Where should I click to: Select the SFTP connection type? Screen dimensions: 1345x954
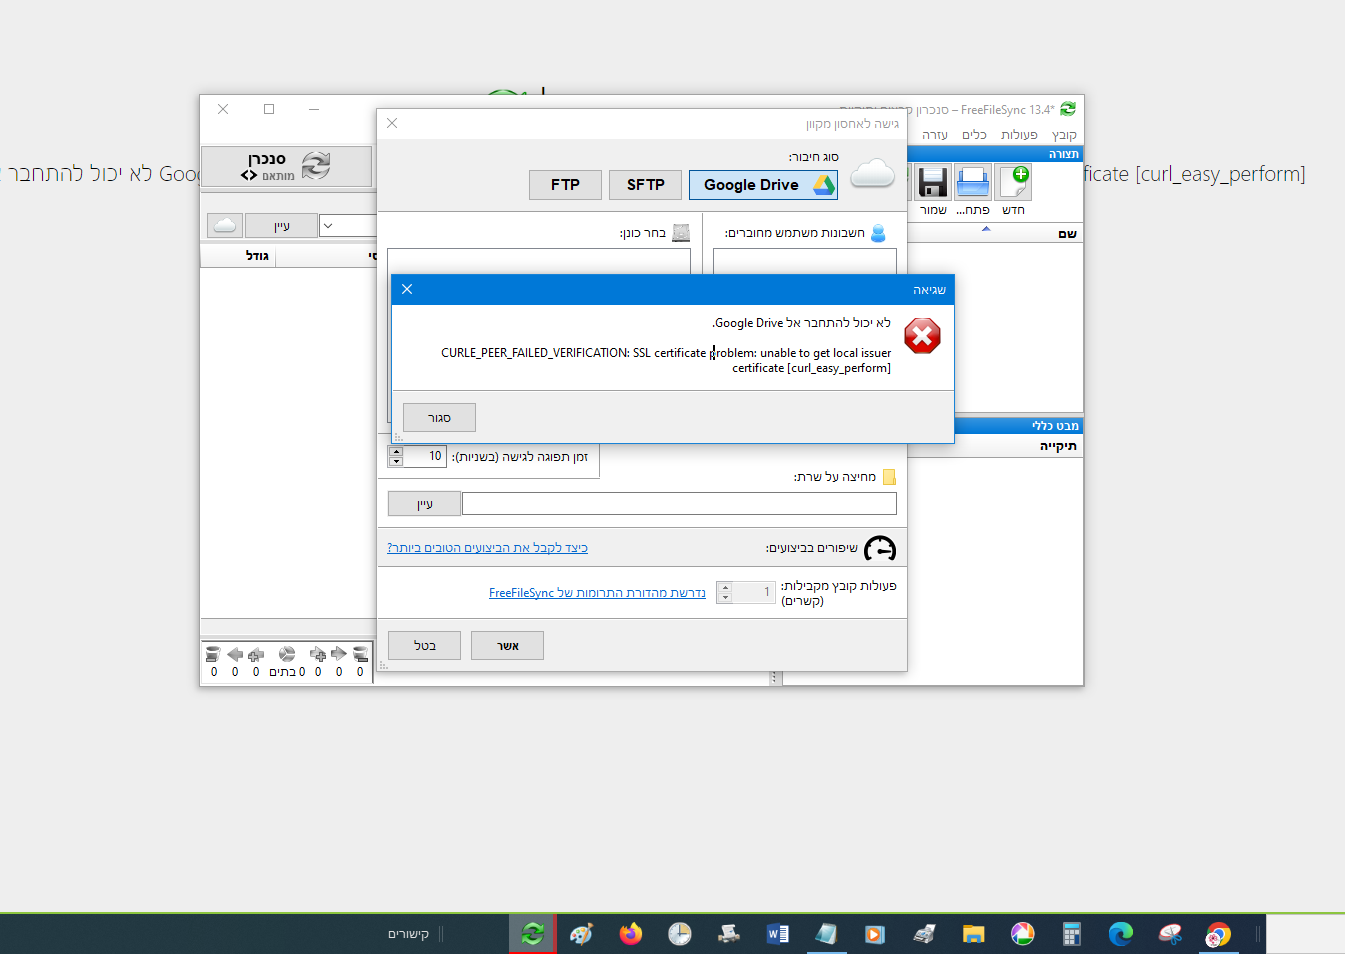pyautogui.click(x=646, y=185)
